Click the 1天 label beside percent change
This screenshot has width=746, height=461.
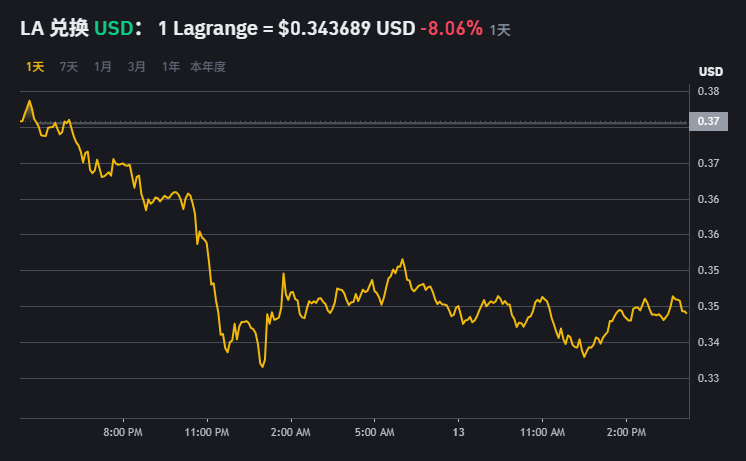pyautogui.click(x=500, y=30)
